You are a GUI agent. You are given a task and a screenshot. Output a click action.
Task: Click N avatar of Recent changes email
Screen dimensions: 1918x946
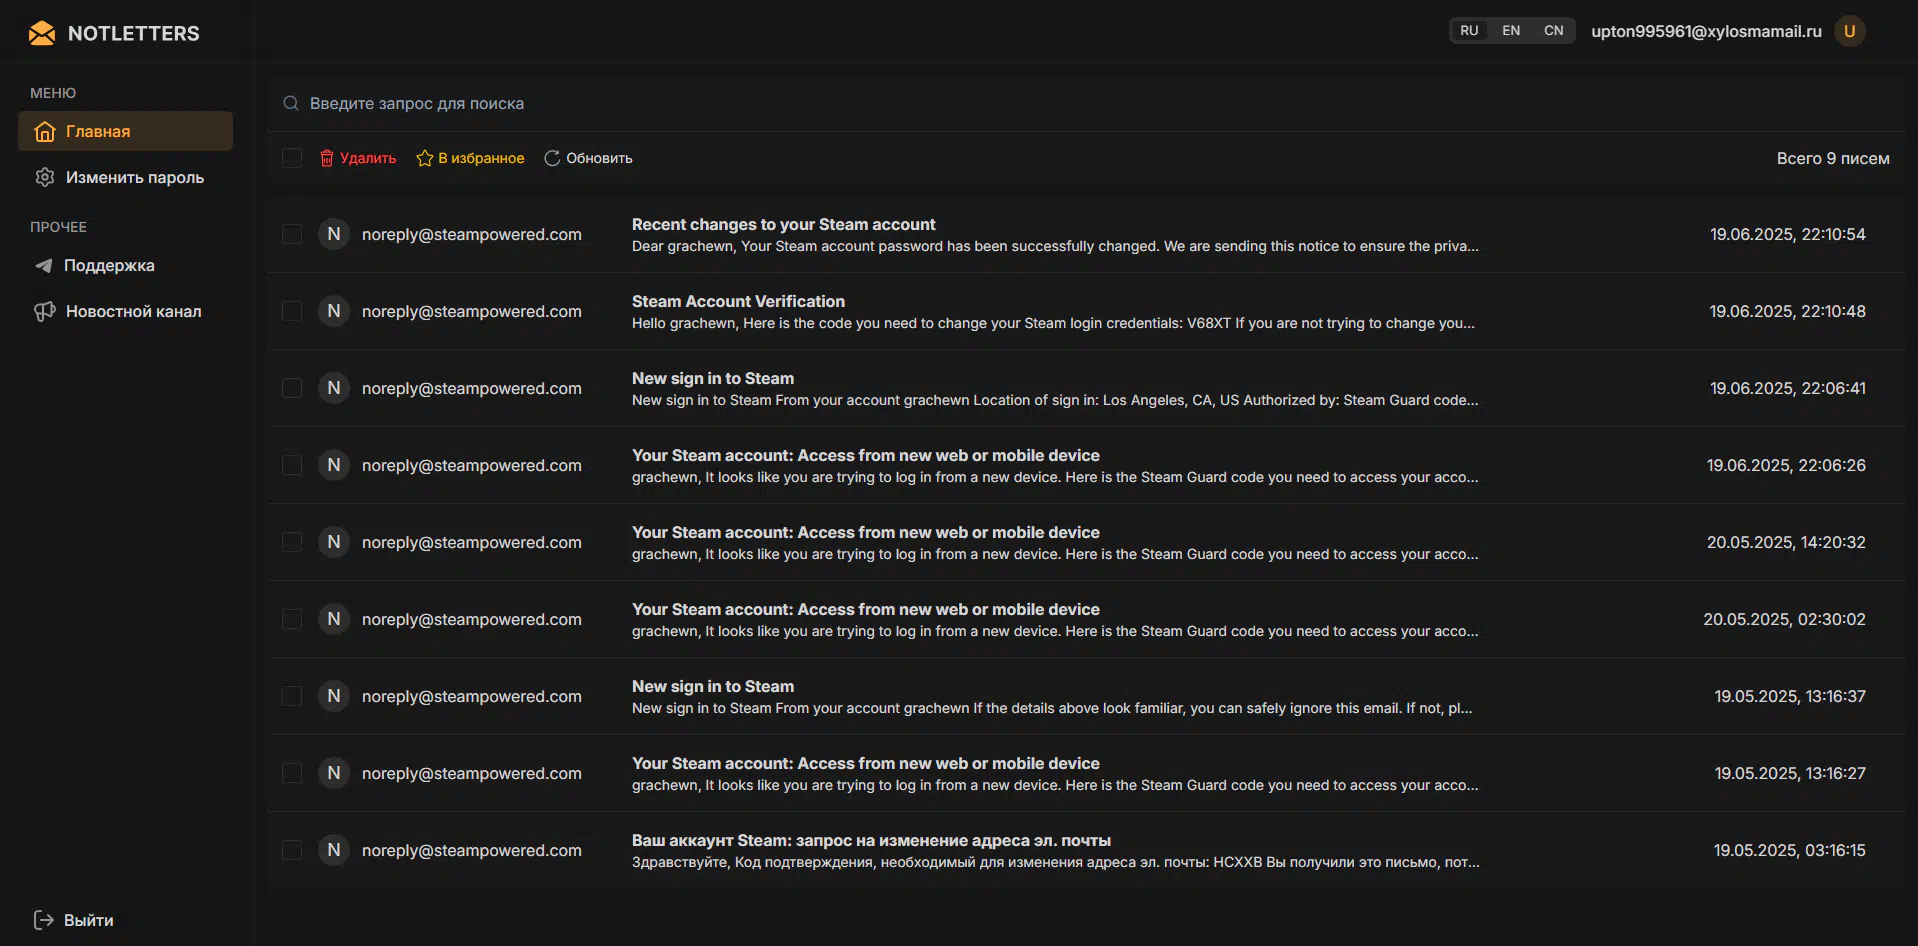(334, 234)
